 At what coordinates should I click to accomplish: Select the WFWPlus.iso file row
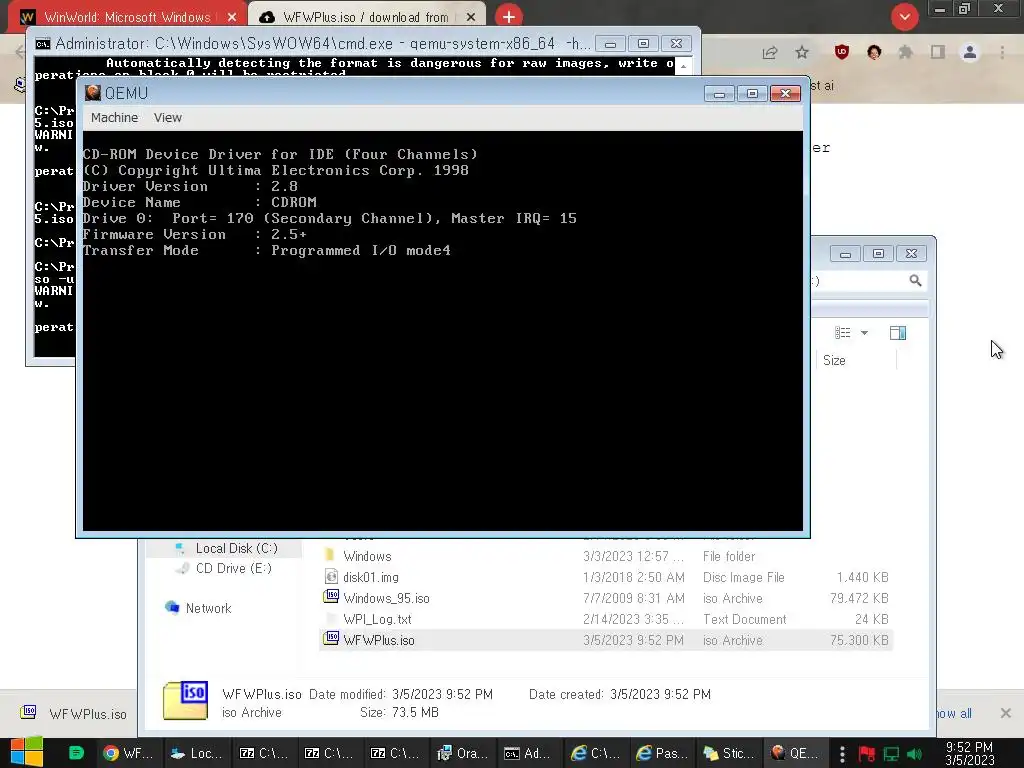pos(606,640)
